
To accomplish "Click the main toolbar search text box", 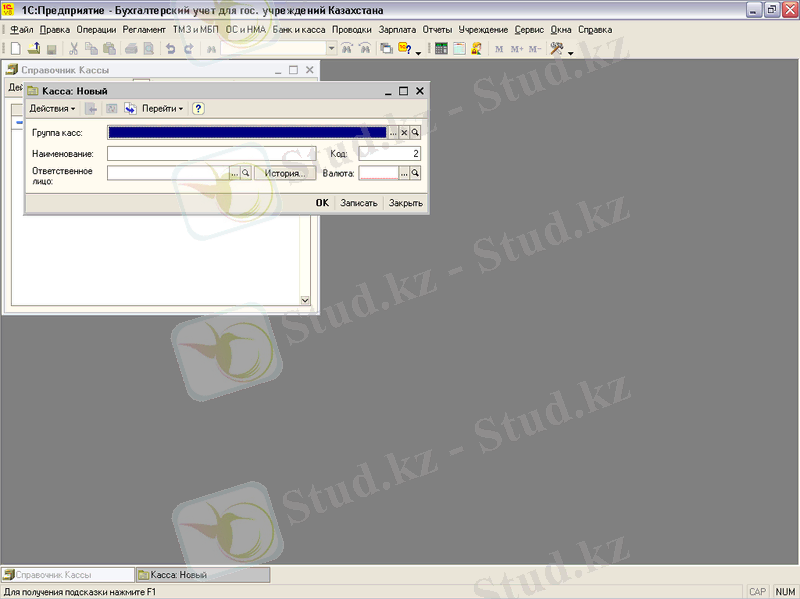I will click(273, 48).
